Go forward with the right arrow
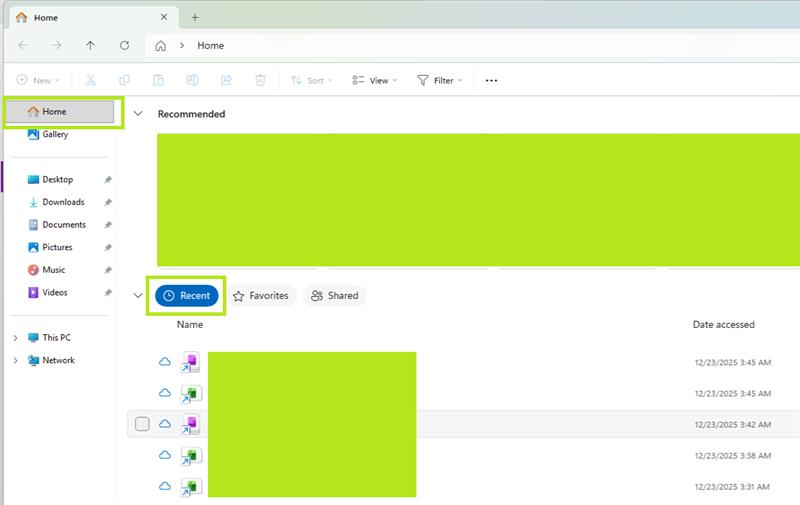Screen dimensions: 800x505 tap(57, 45)
